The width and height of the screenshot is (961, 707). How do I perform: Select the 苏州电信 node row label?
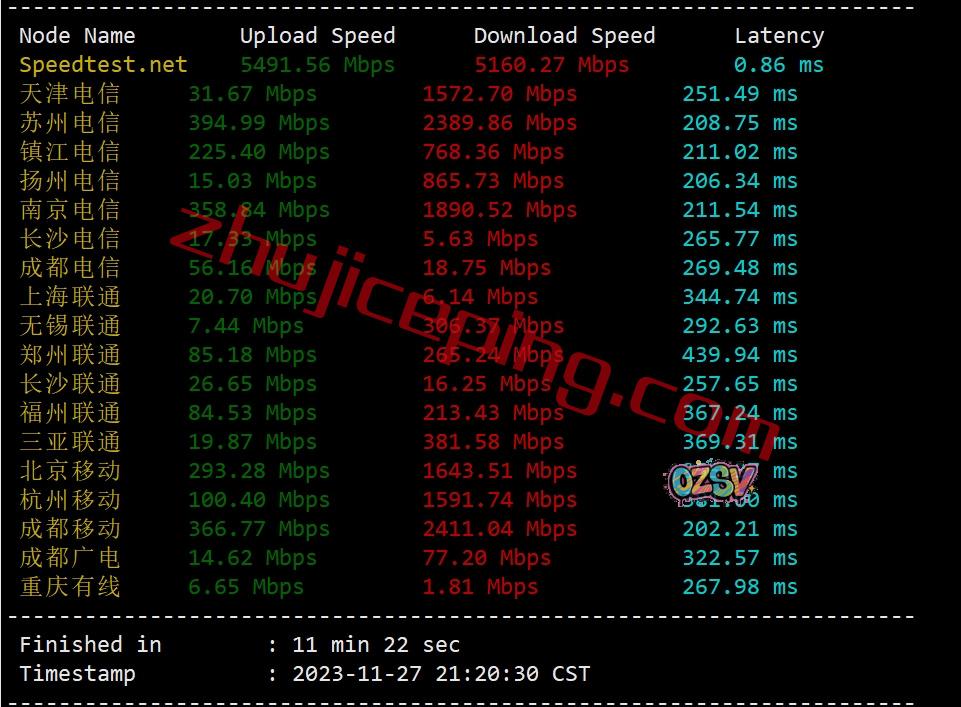tap(70, 123)
